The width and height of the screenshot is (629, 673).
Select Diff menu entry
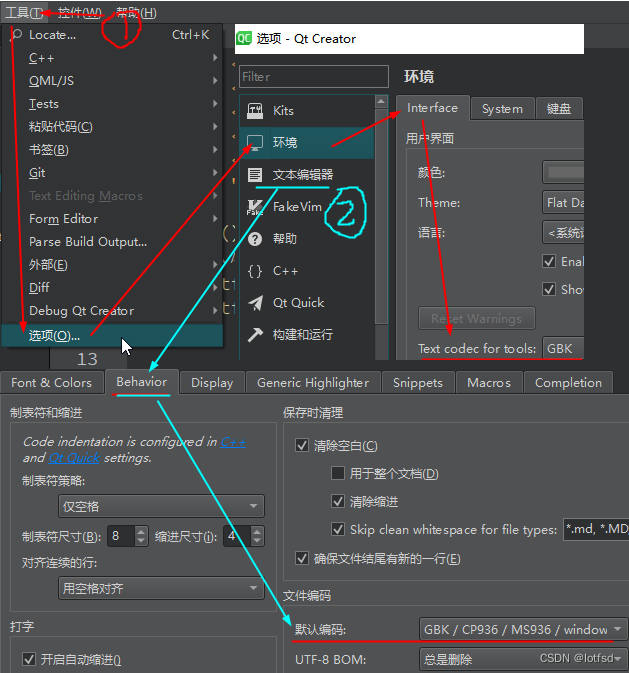(112, 288)
